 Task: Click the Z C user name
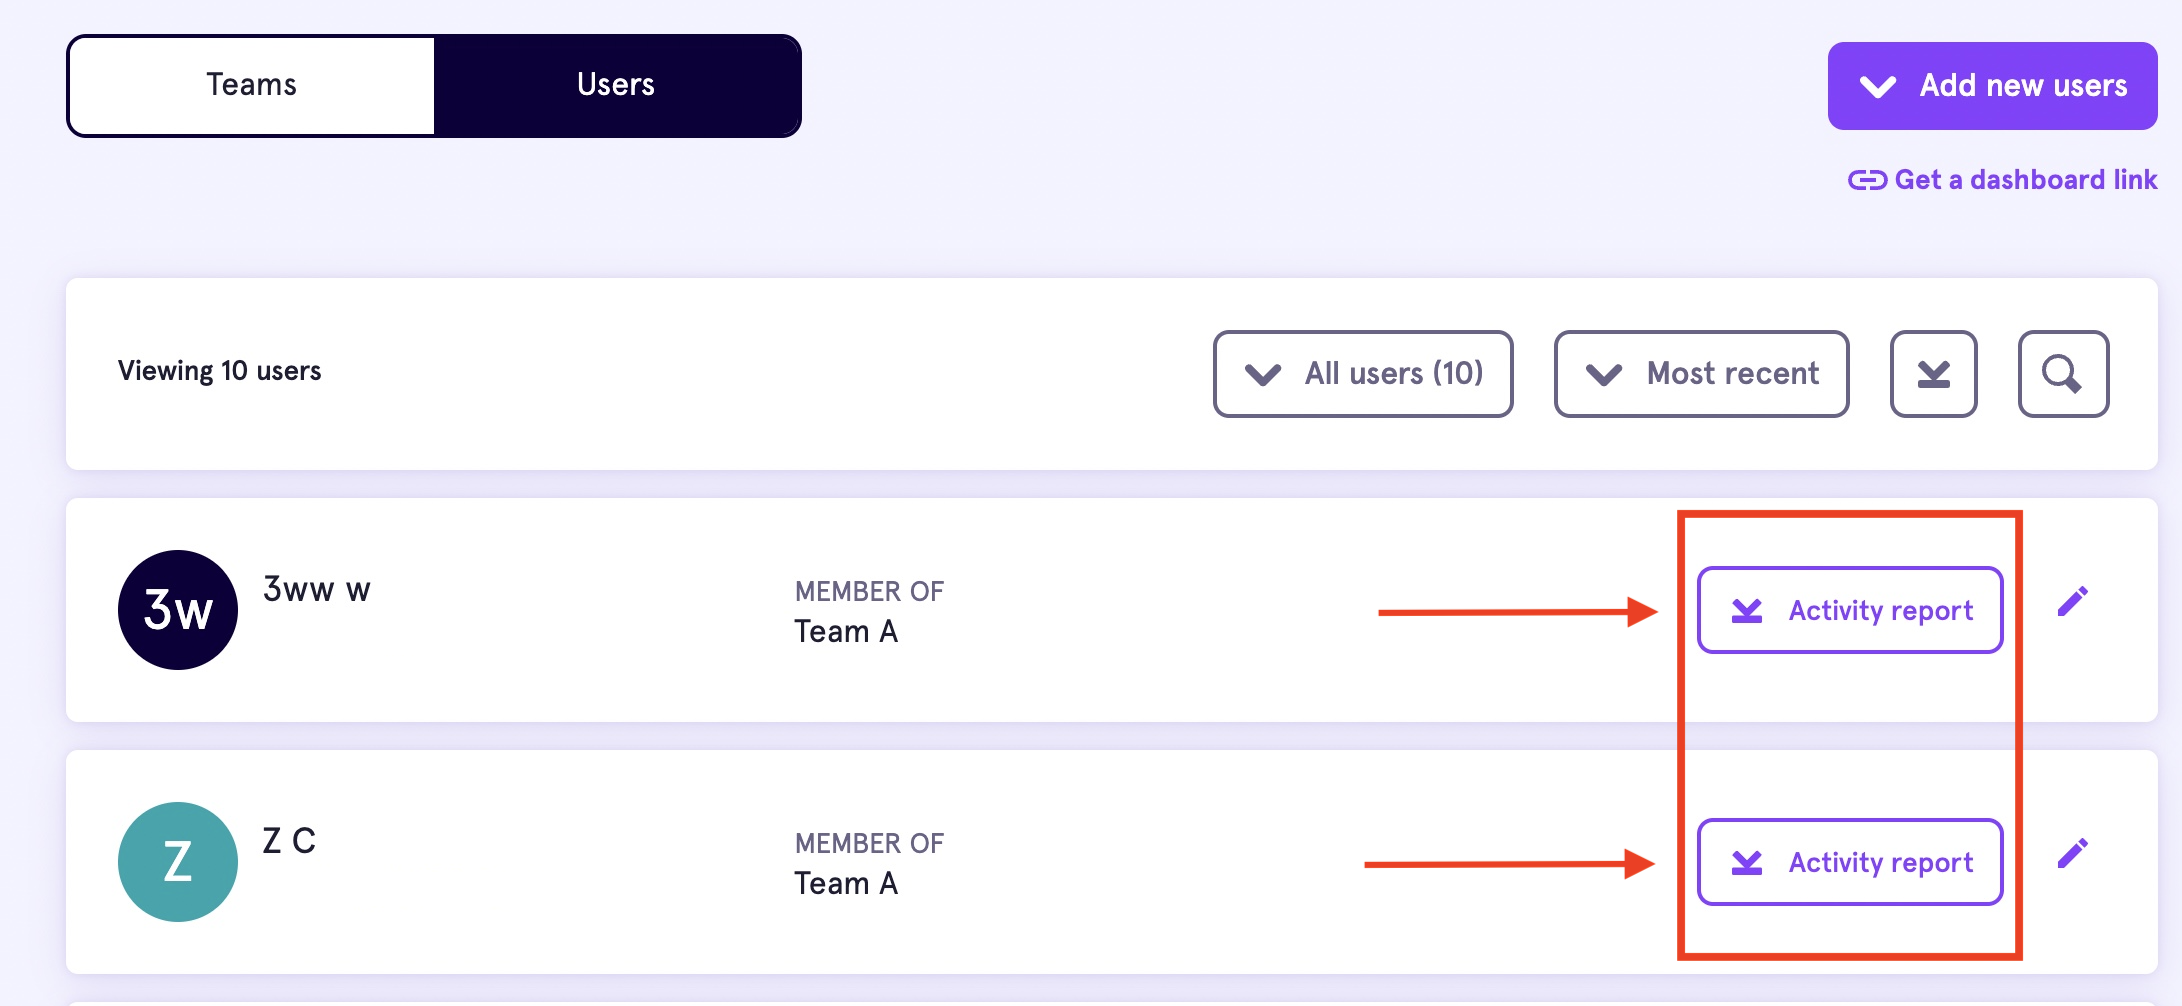tap(289, 841)
